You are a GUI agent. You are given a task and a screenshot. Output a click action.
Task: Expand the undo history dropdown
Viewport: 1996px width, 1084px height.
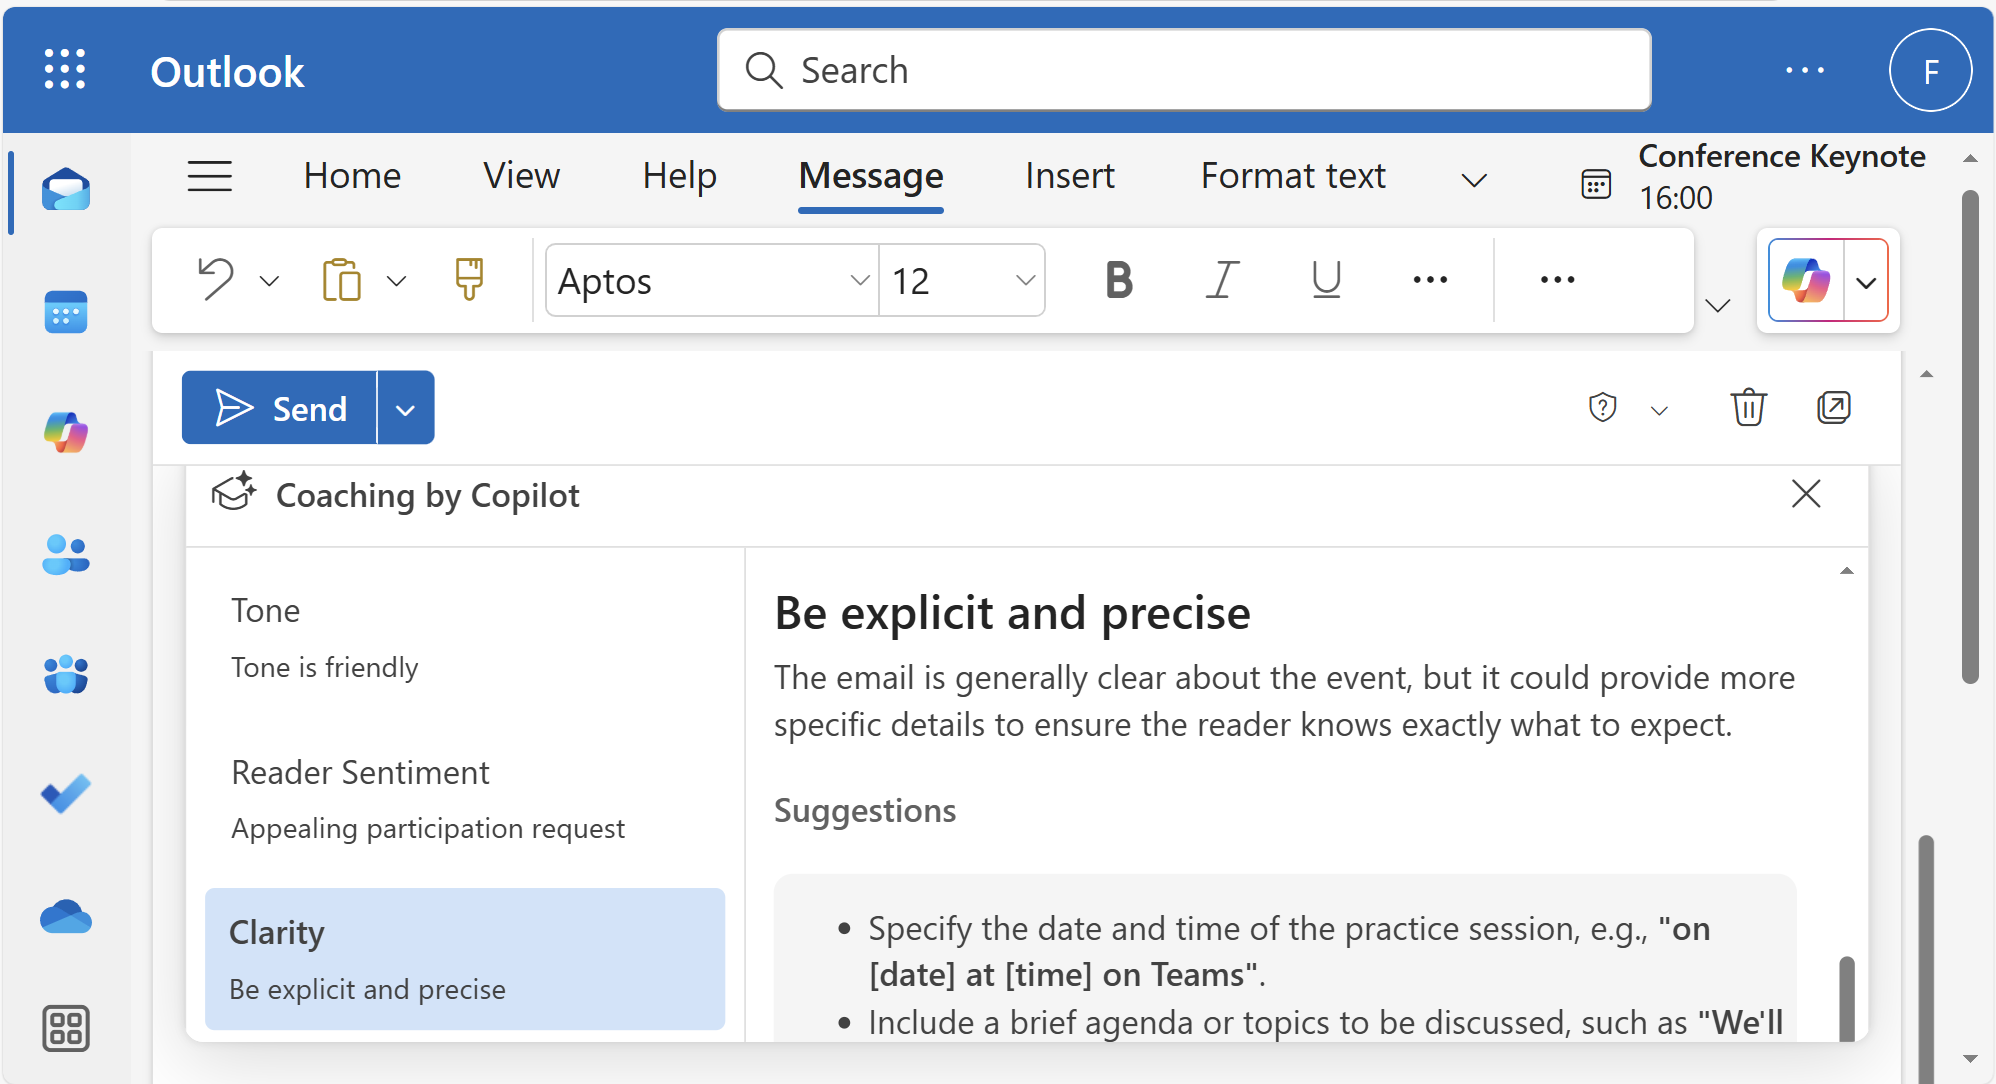click(269, 281)
